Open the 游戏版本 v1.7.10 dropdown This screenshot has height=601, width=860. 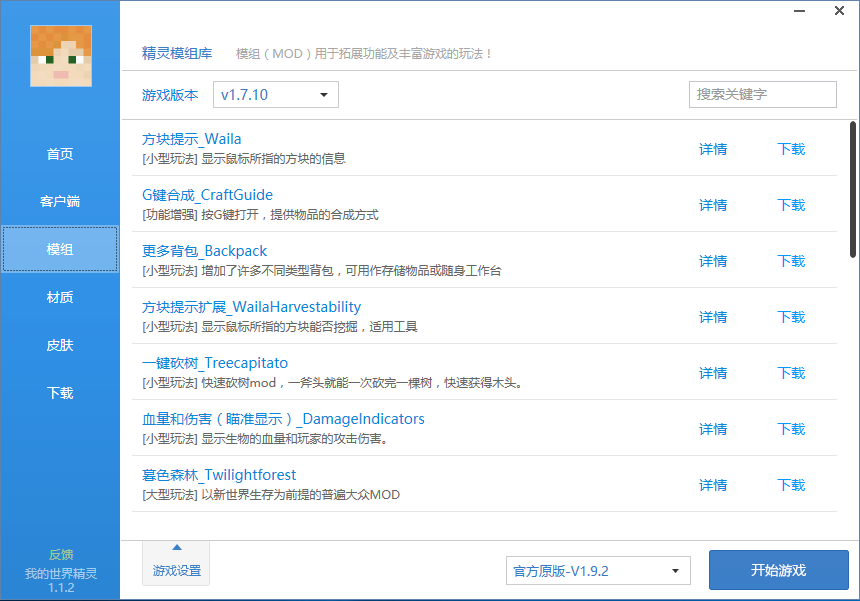coord(276,94)
